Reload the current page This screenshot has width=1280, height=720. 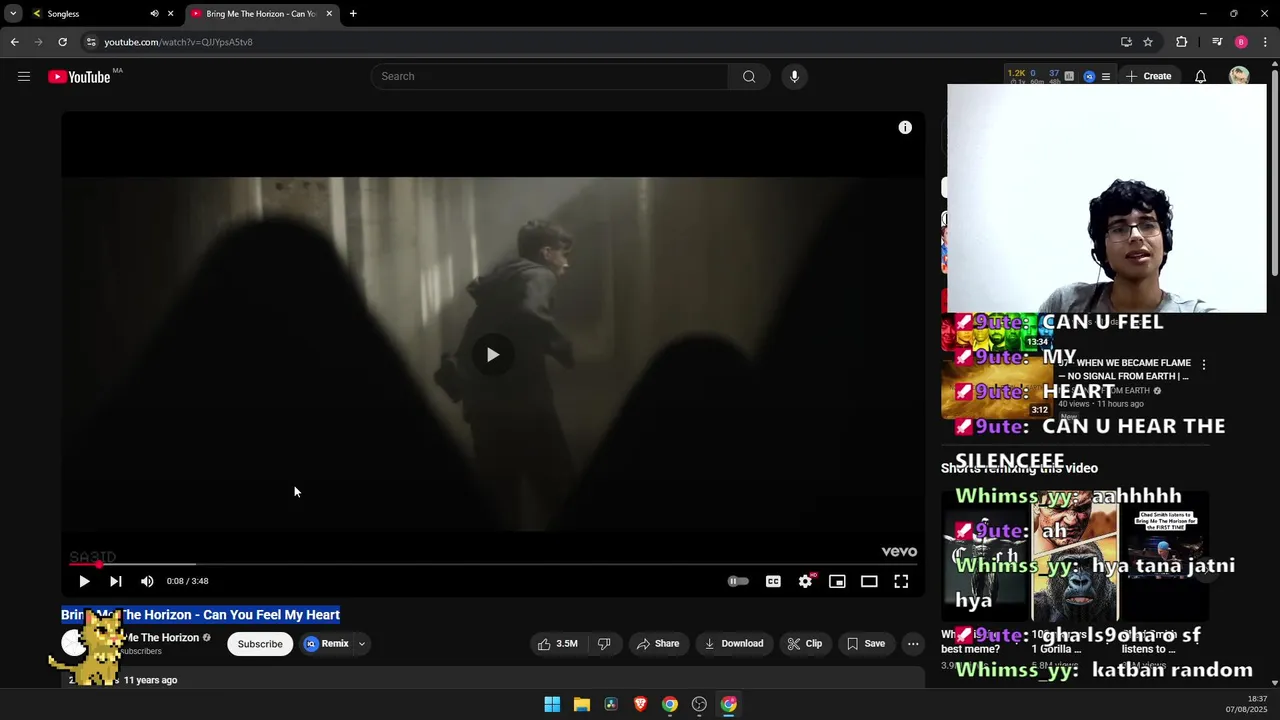[62, 42]
